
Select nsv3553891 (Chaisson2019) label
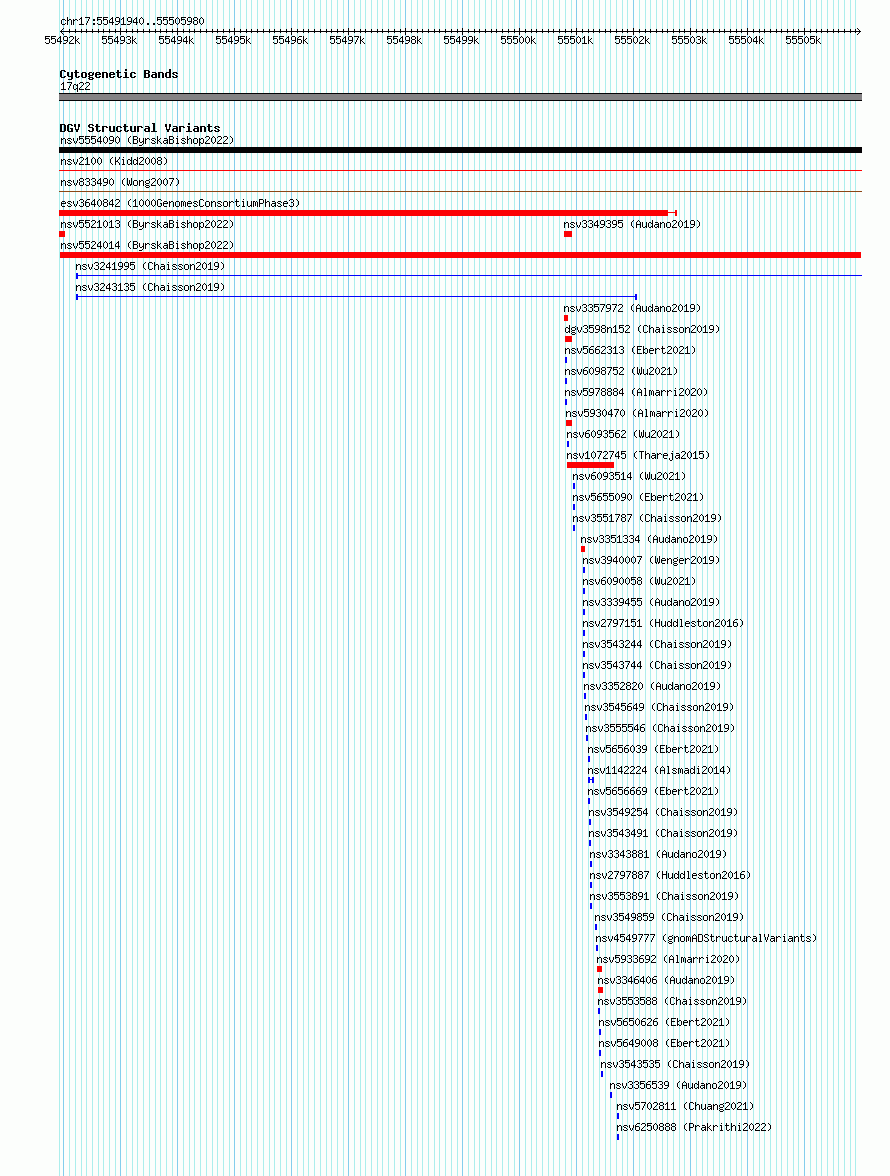click(664, 896)
